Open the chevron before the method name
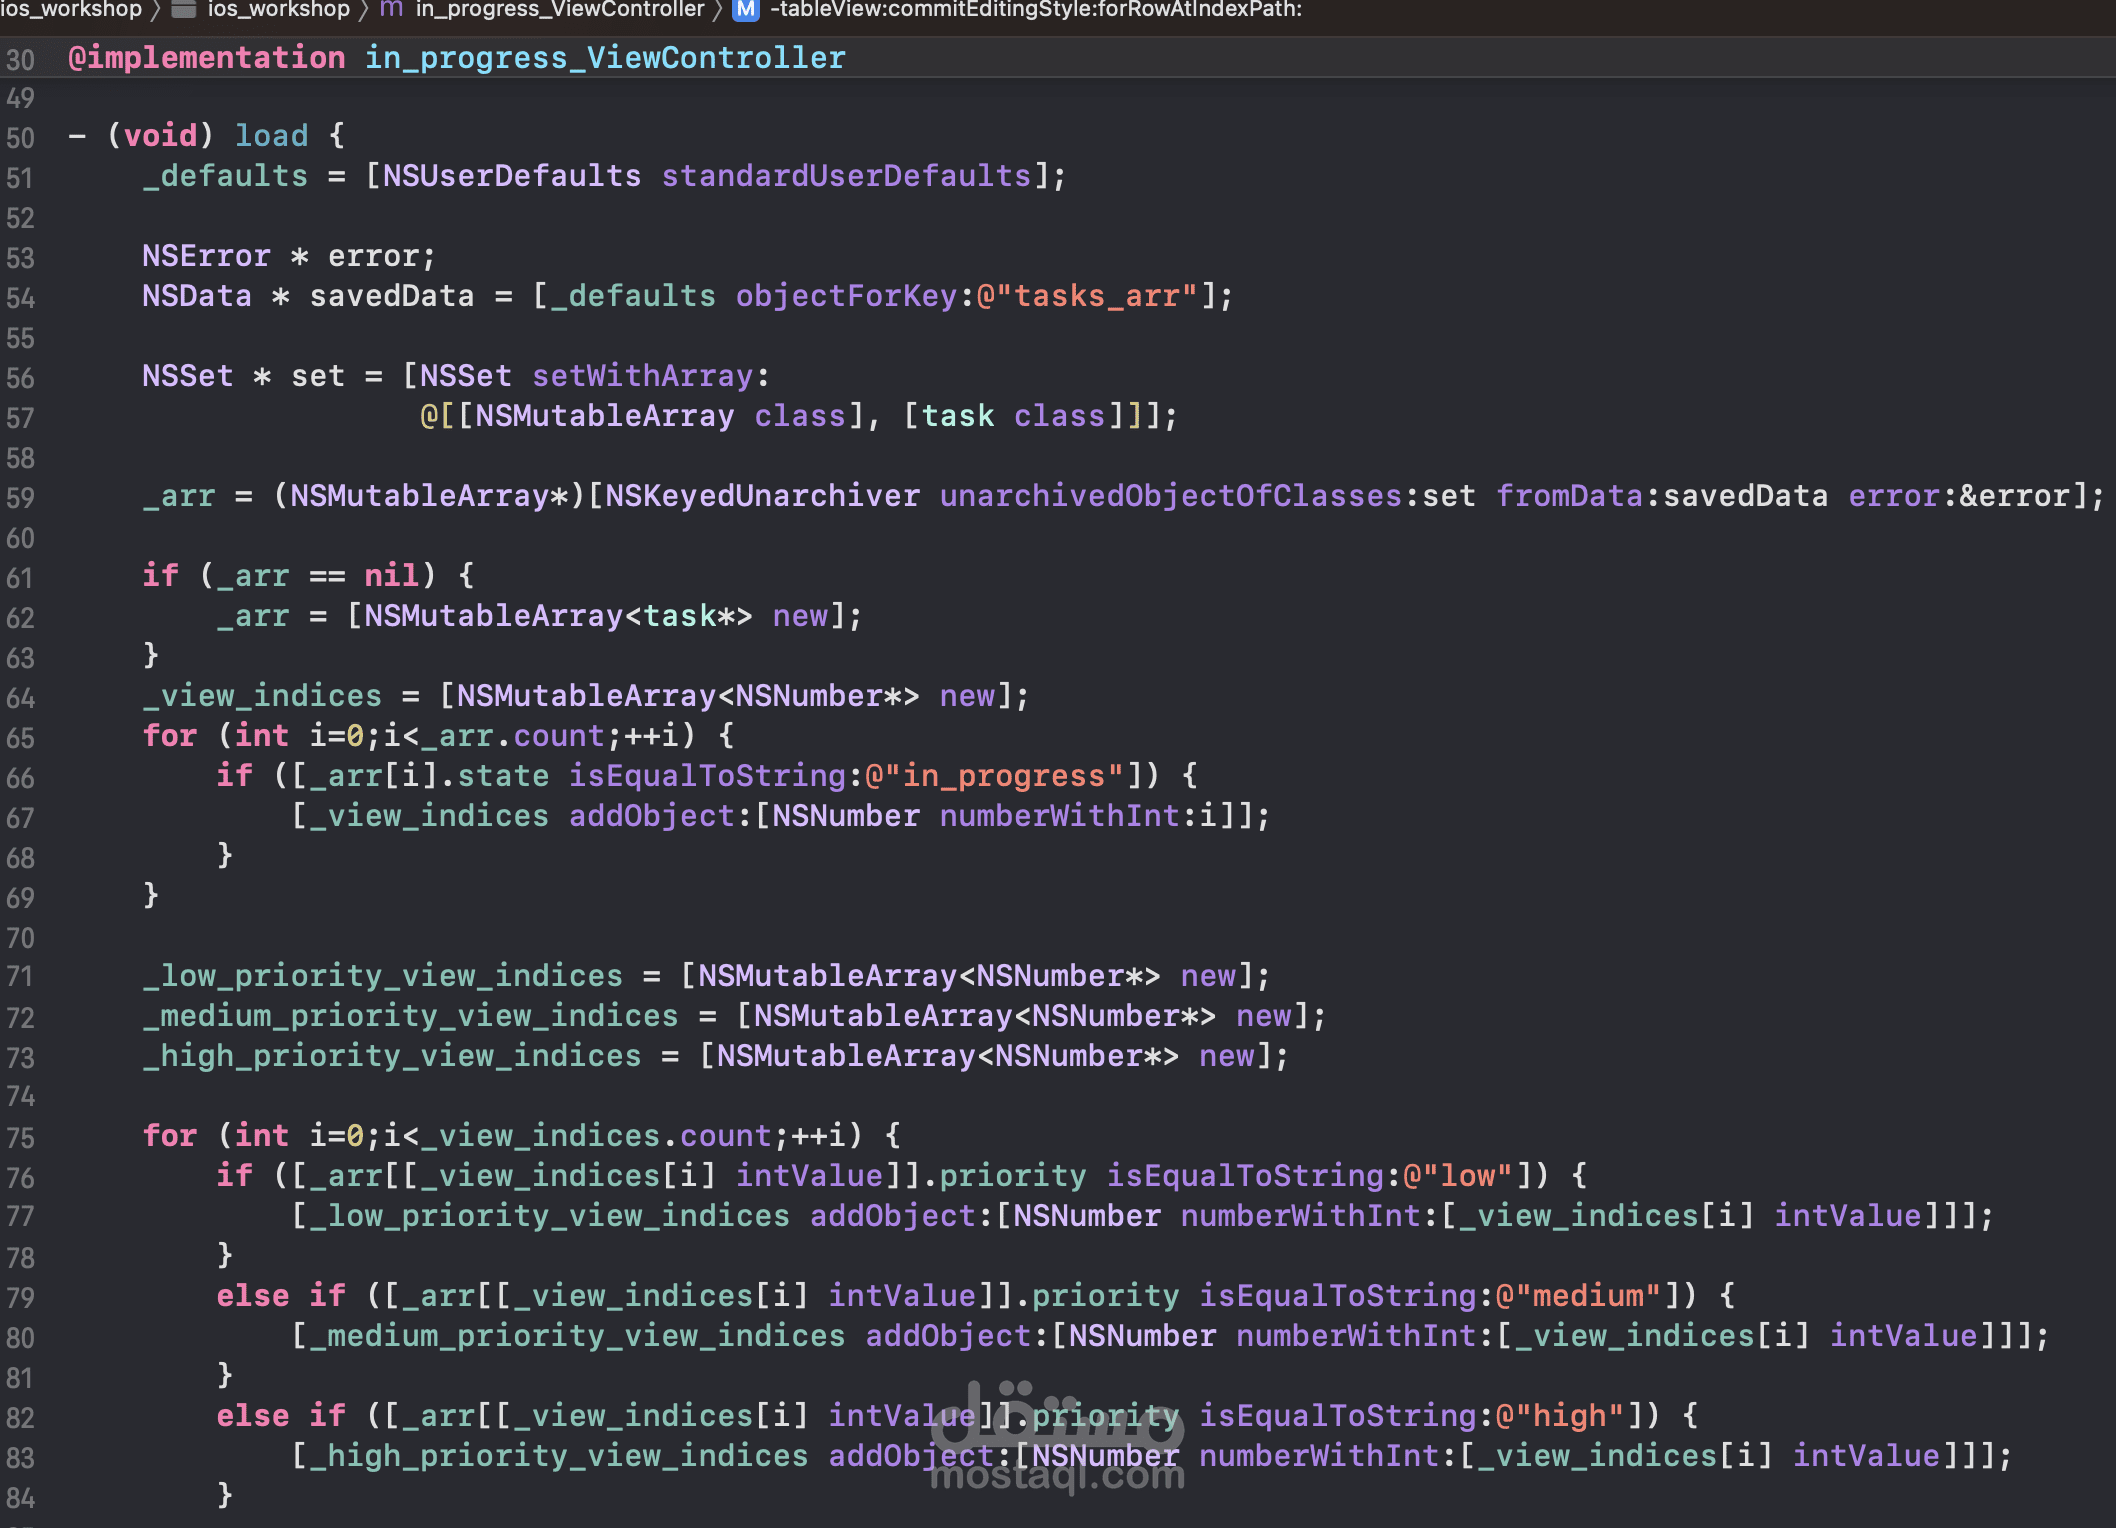This screenshot has height=1528, width=2116. 718,10
